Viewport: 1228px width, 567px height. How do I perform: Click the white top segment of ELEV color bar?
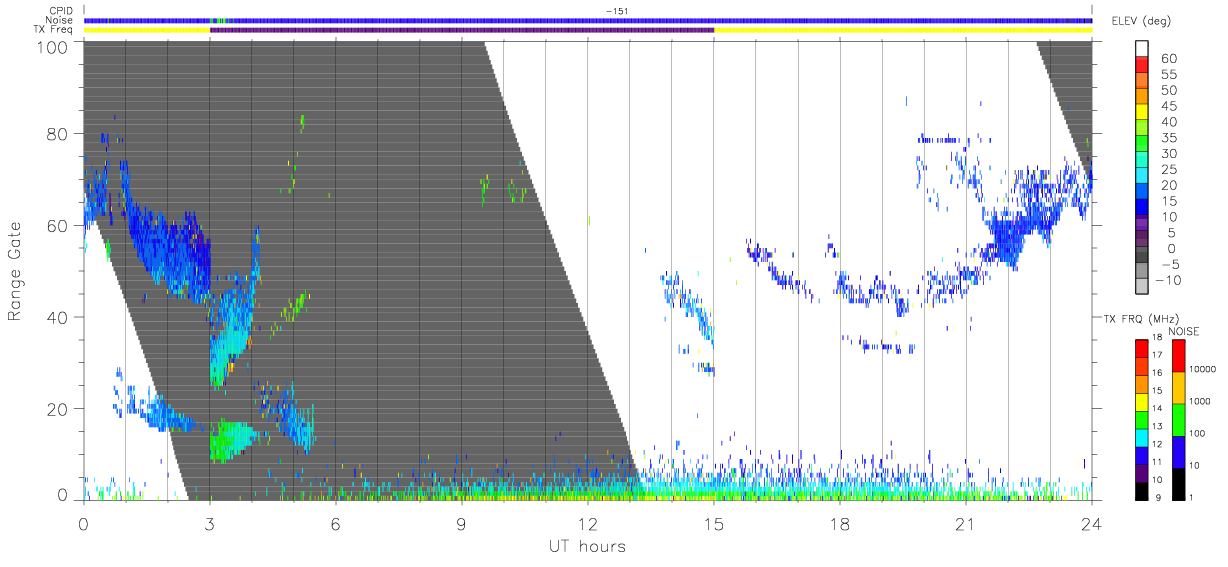click(x=1143, y=50)
